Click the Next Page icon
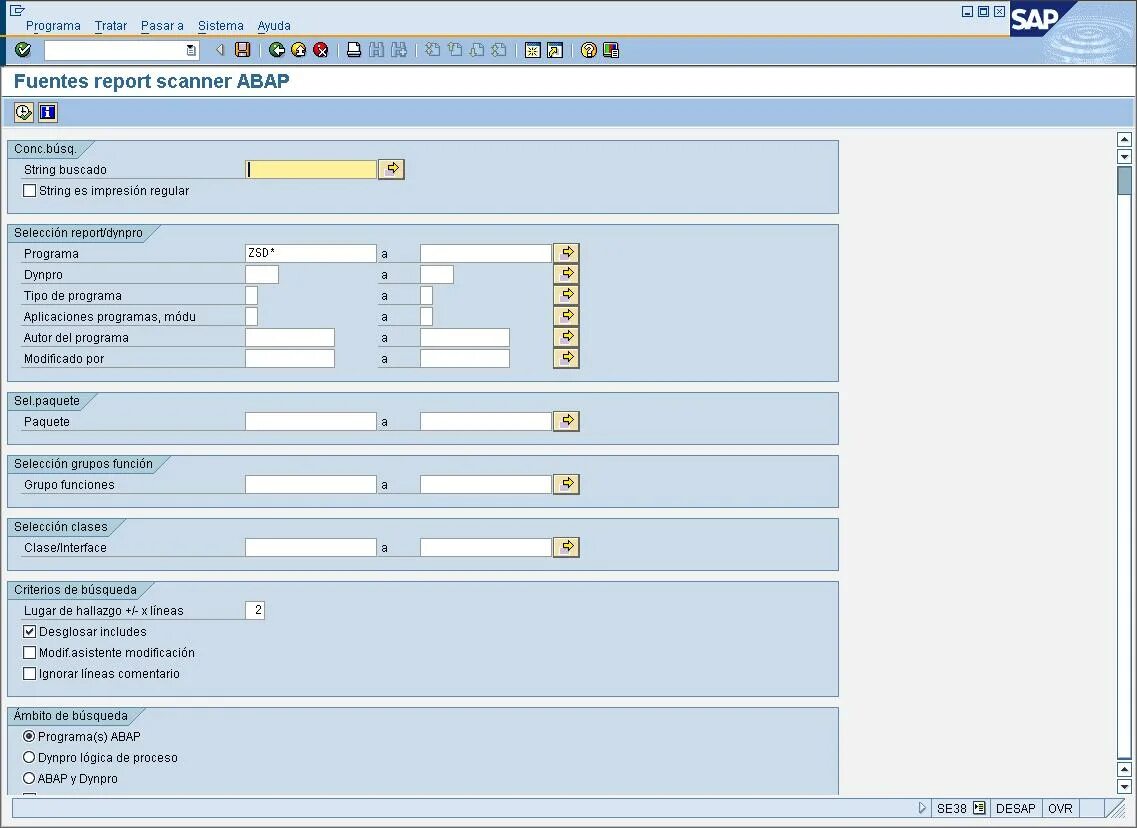The width and height of the screenshot is (1137, 828). click(x=476, y=50)
